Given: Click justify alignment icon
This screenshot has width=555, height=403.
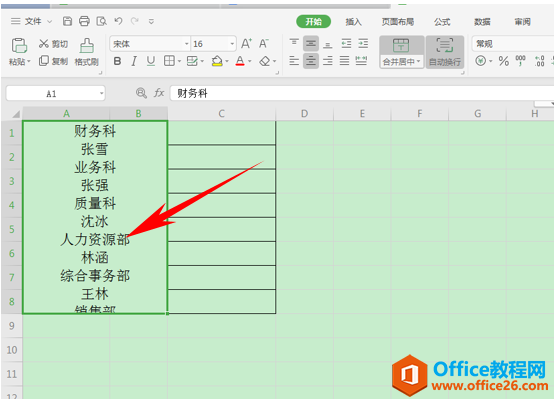Looking at the screenshot, I should coord(344,61).
